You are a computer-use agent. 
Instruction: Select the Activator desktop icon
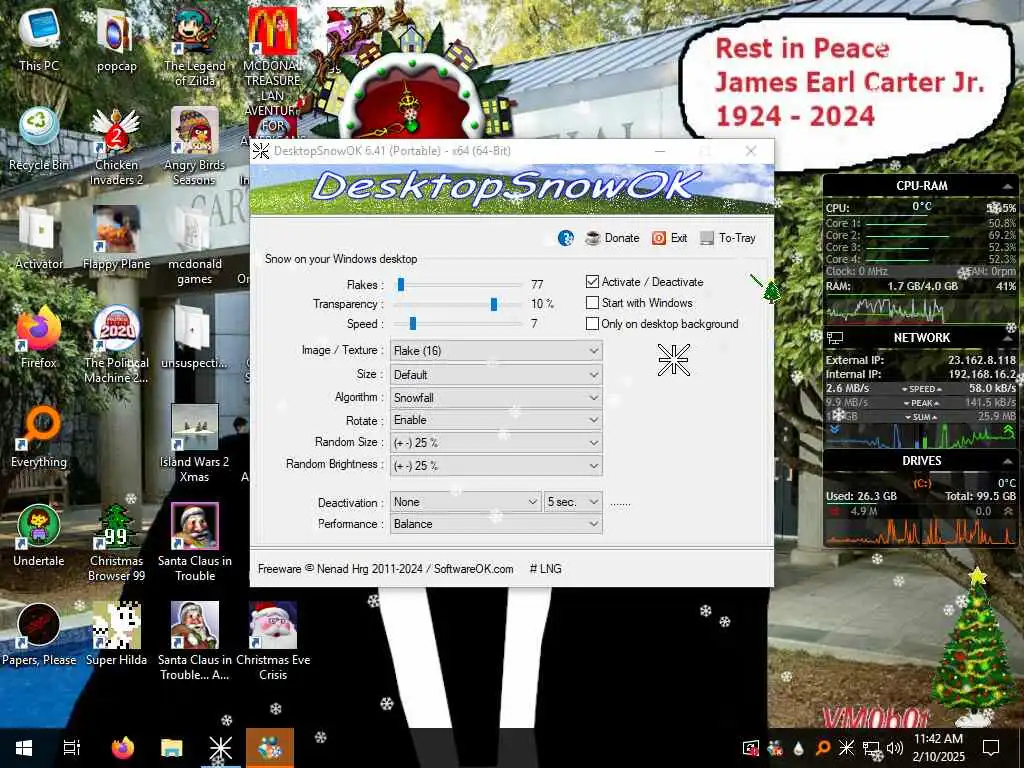[39, 238]
